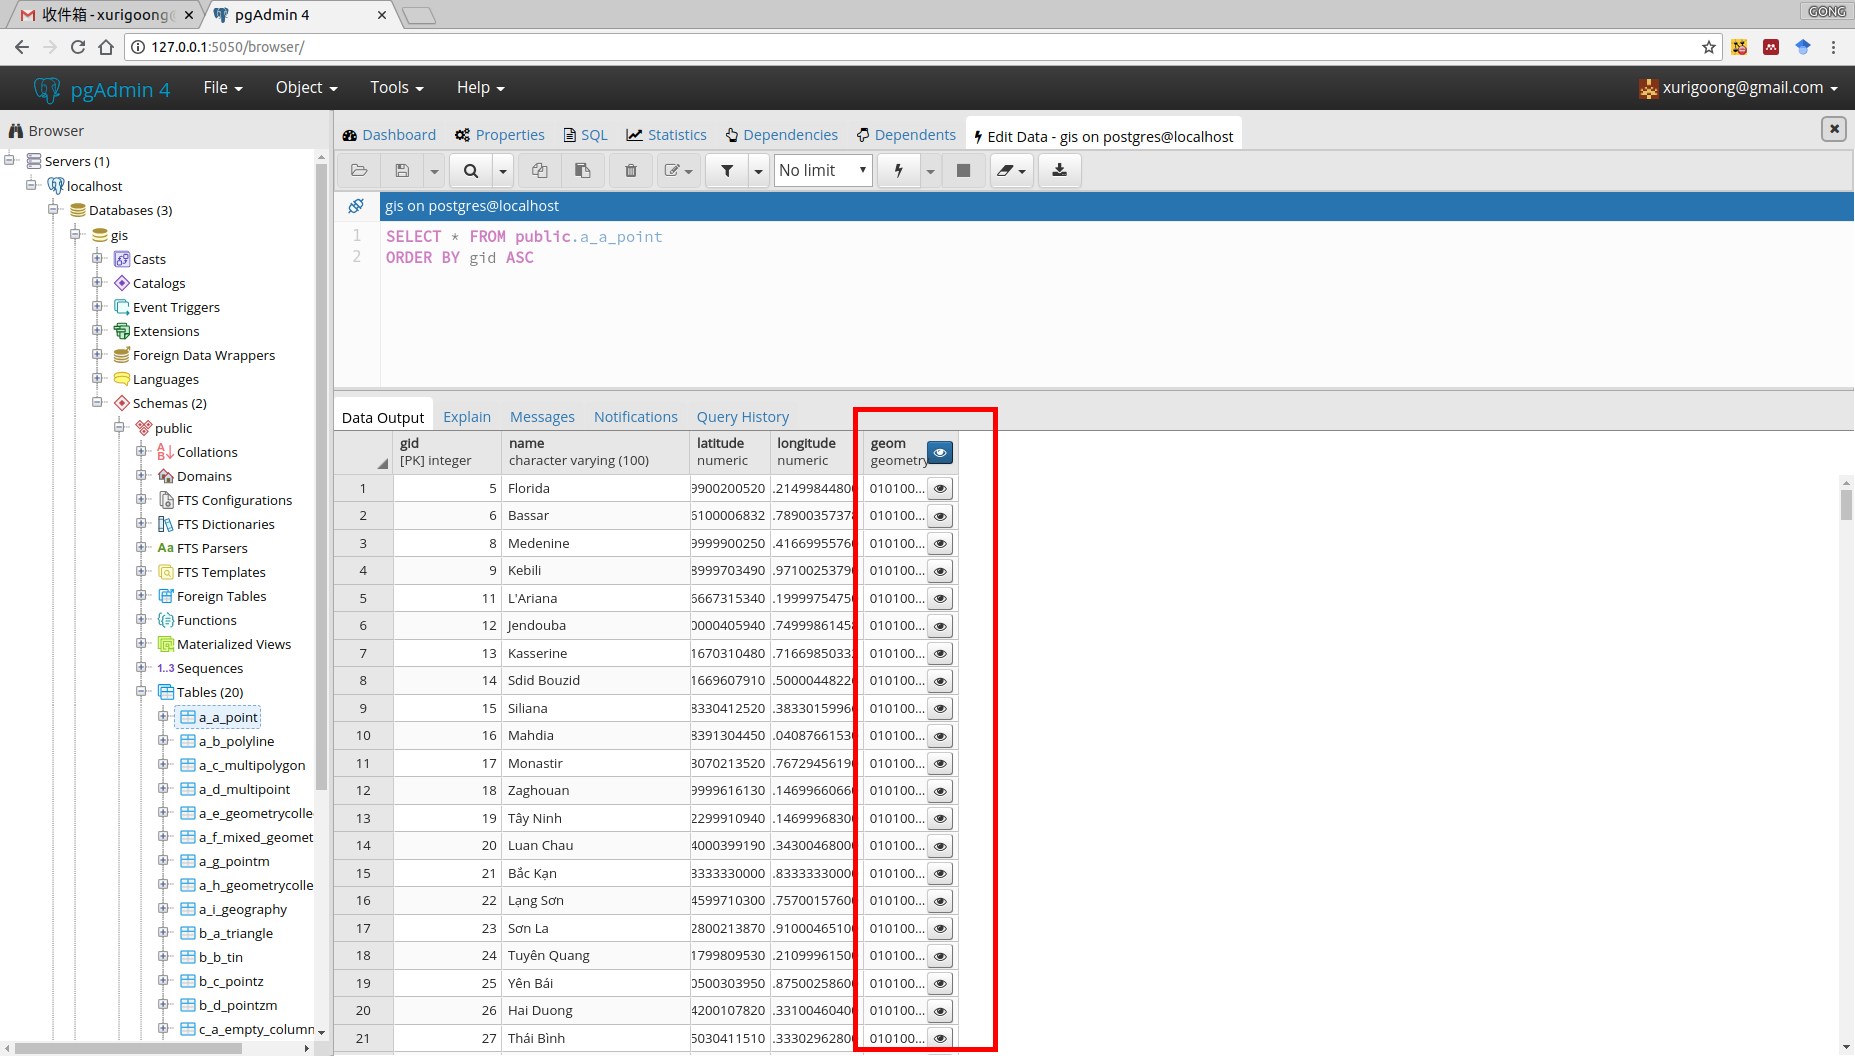Toggle geometry viewer in geom column header
The width and height of the screenshot is (1855, 1056).
click(940, 453)
